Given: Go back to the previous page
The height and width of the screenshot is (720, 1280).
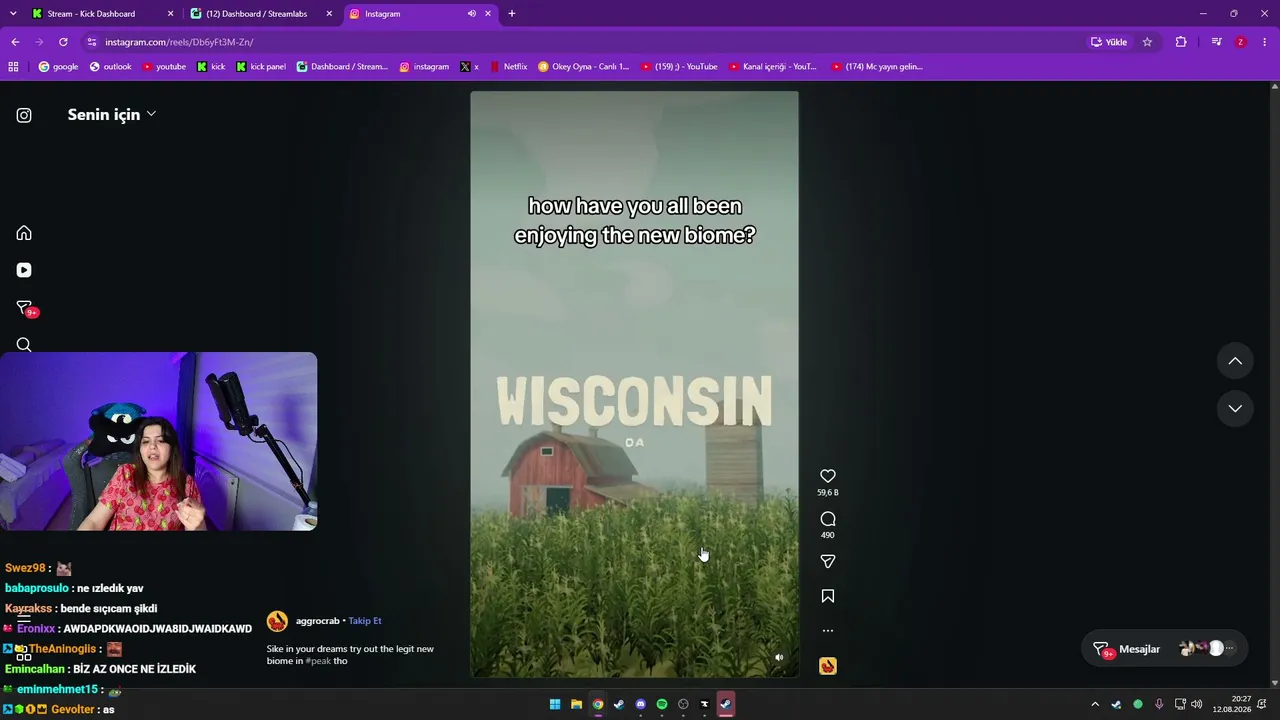Looking at the screenshot, I should point(15,42).
